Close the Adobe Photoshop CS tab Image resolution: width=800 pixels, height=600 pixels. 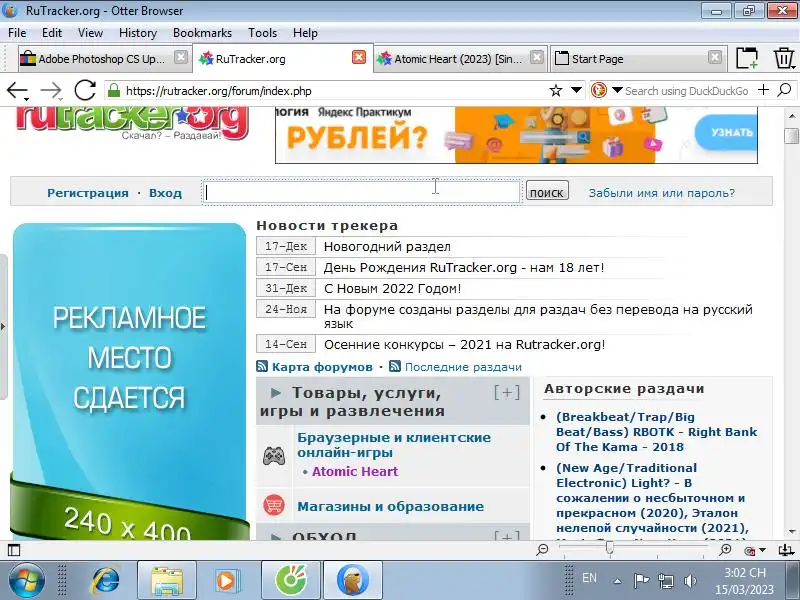point(181,57)
